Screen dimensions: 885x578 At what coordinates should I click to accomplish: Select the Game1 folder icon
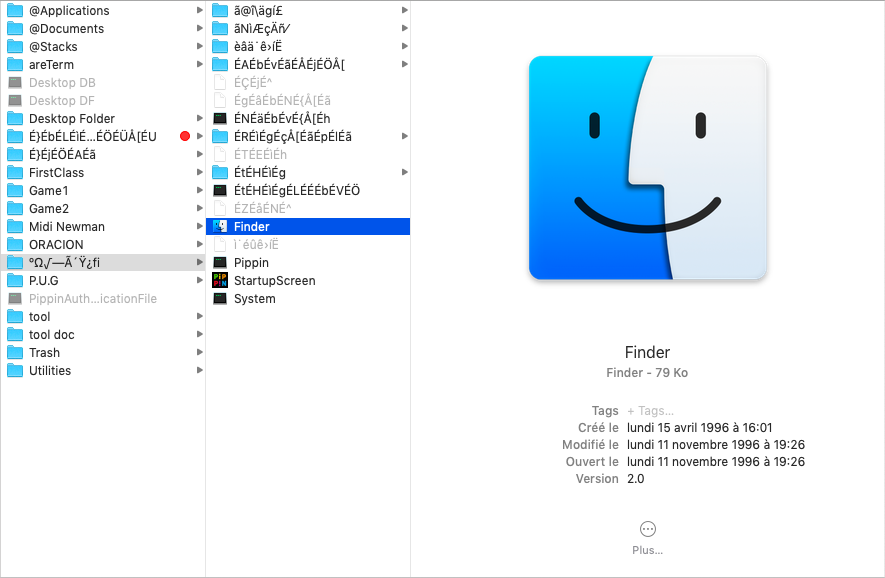(15, 191)
